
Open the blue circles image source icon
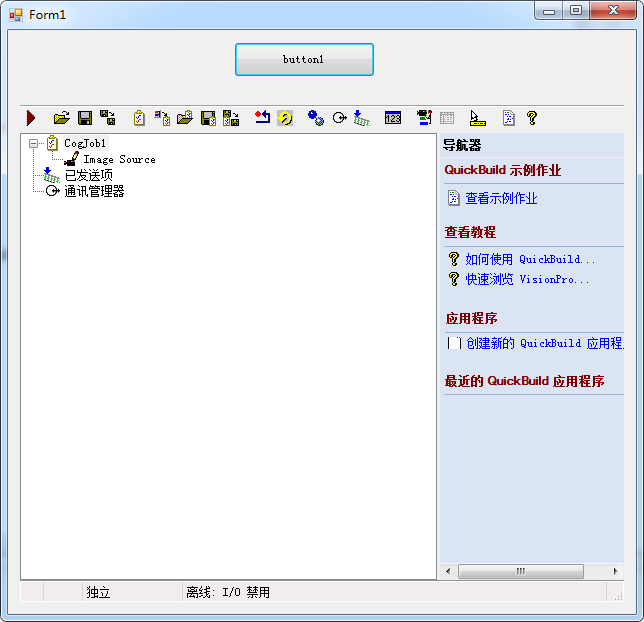tap(316, 118)
